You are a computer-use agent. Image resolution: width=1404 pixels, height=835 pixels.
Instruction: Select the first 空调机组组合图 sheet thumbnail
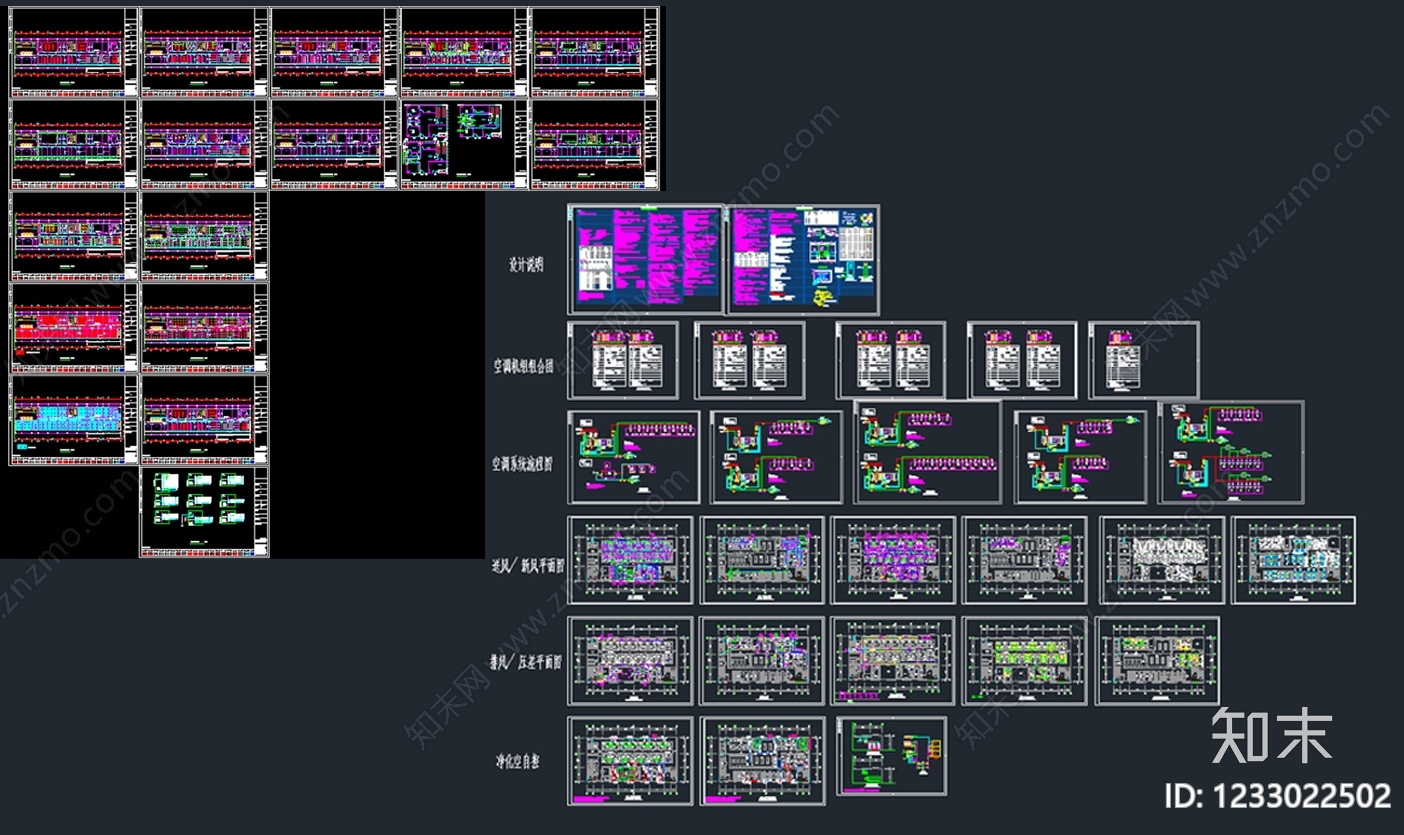(623, 360)
